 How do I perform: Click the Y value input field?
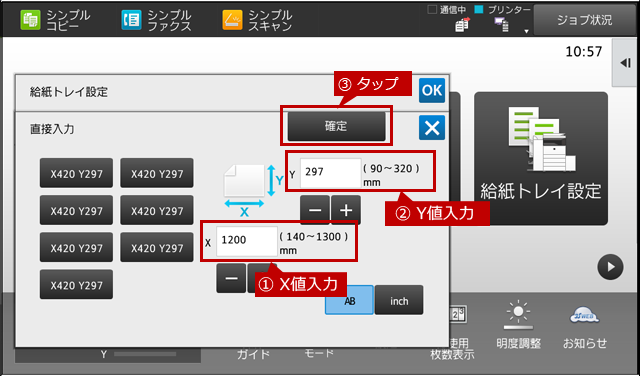(x=331, y=173)
